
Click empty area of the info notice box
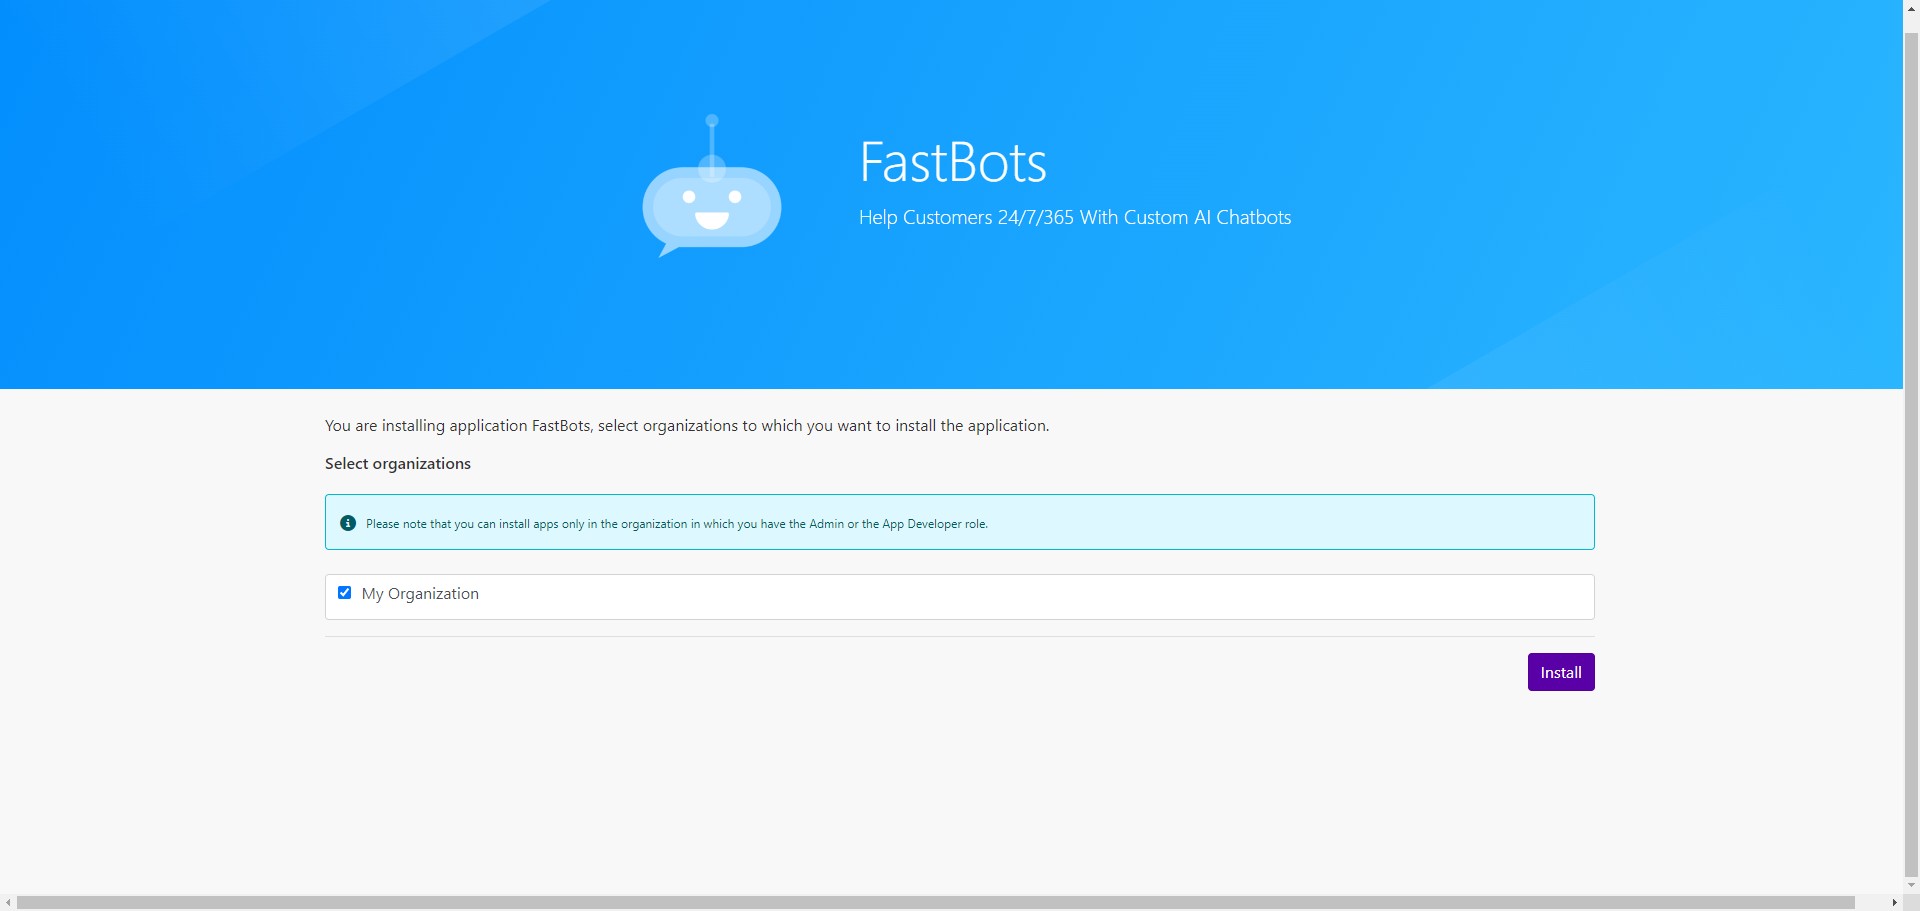pyautogui.click(x=1300, y=522)
